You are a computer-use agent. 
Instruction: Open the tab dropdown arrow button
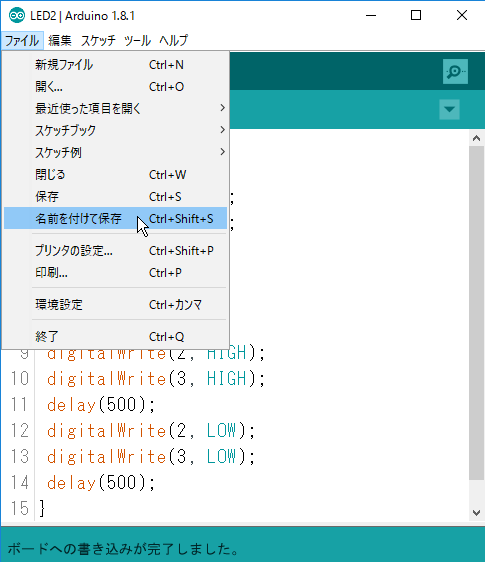[x=449, y=109]
